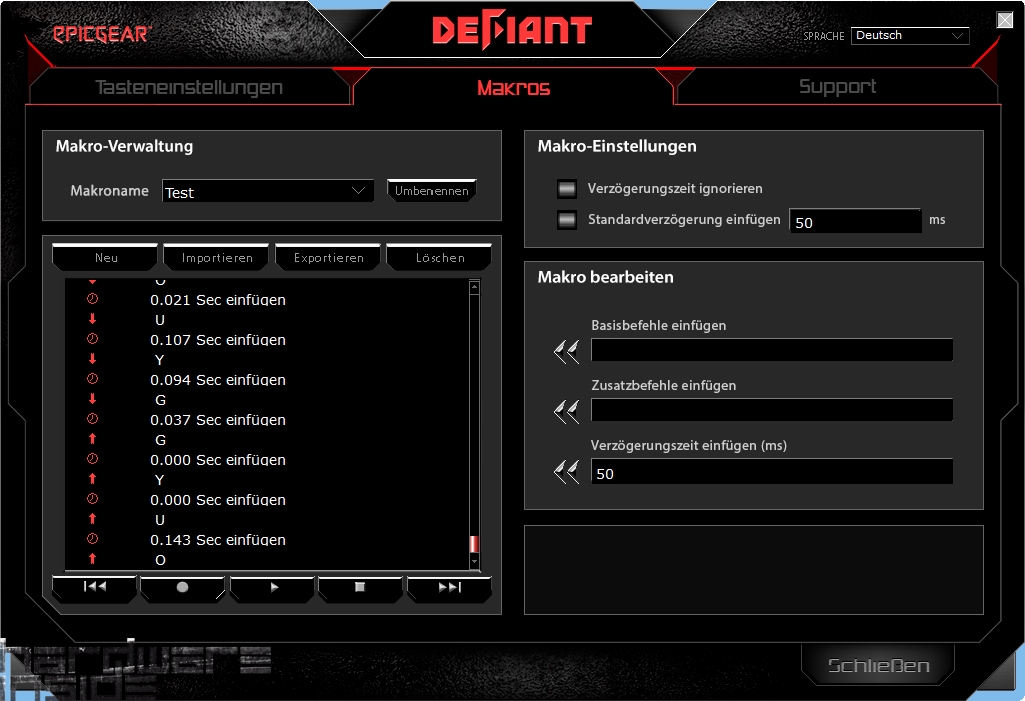Click the macro list scrollbar thumb
The height and width of the screenshot is (701, 1025).
pyautogui.click(x=475, y=544)
